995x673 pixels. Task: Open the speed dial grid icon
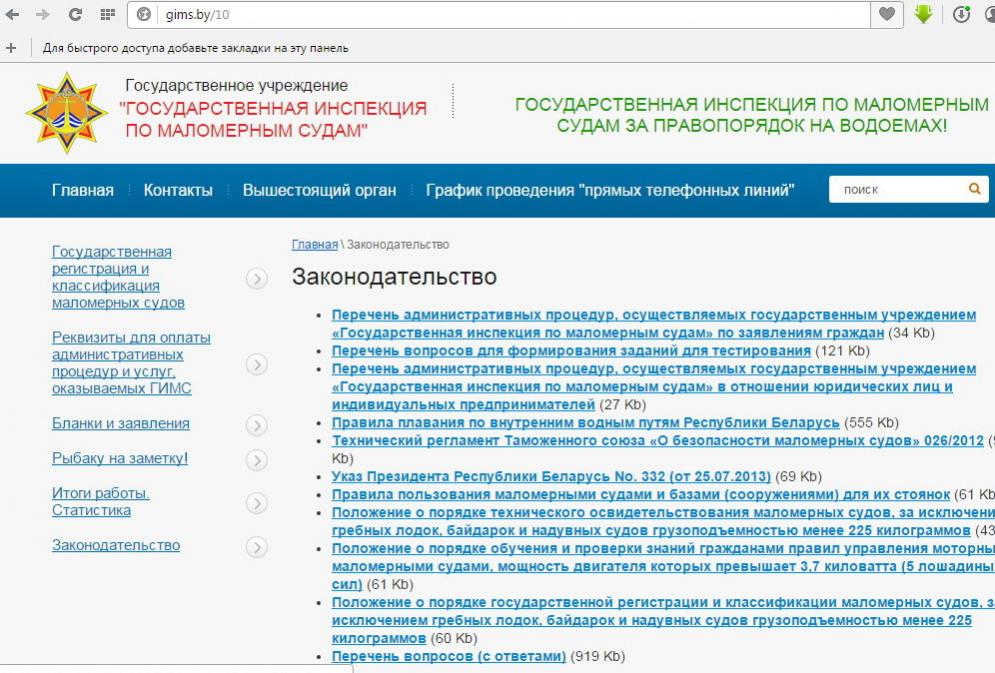coord(107,15)
